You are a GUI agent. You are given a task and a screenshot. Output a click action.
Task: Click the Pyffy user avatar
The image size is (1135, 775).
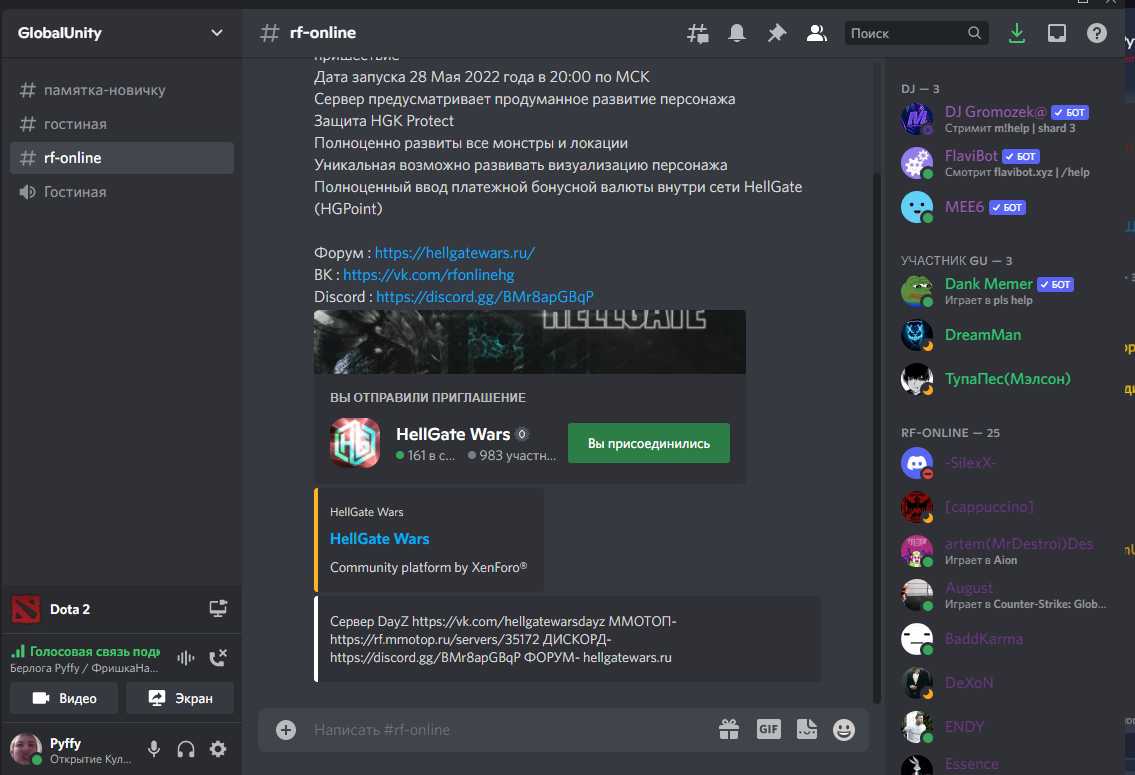25,749
